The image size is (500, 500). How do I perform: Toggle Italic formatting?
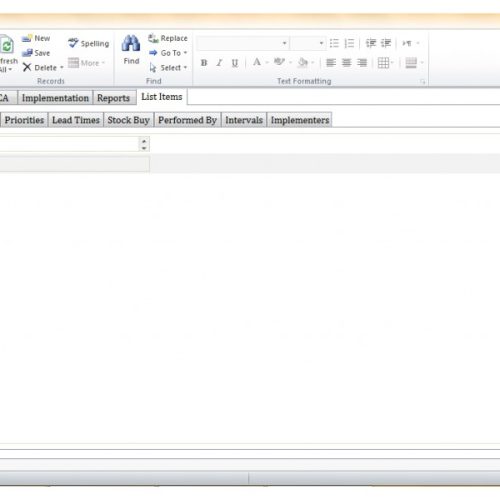pyautogui.click(x=219, y=63)
